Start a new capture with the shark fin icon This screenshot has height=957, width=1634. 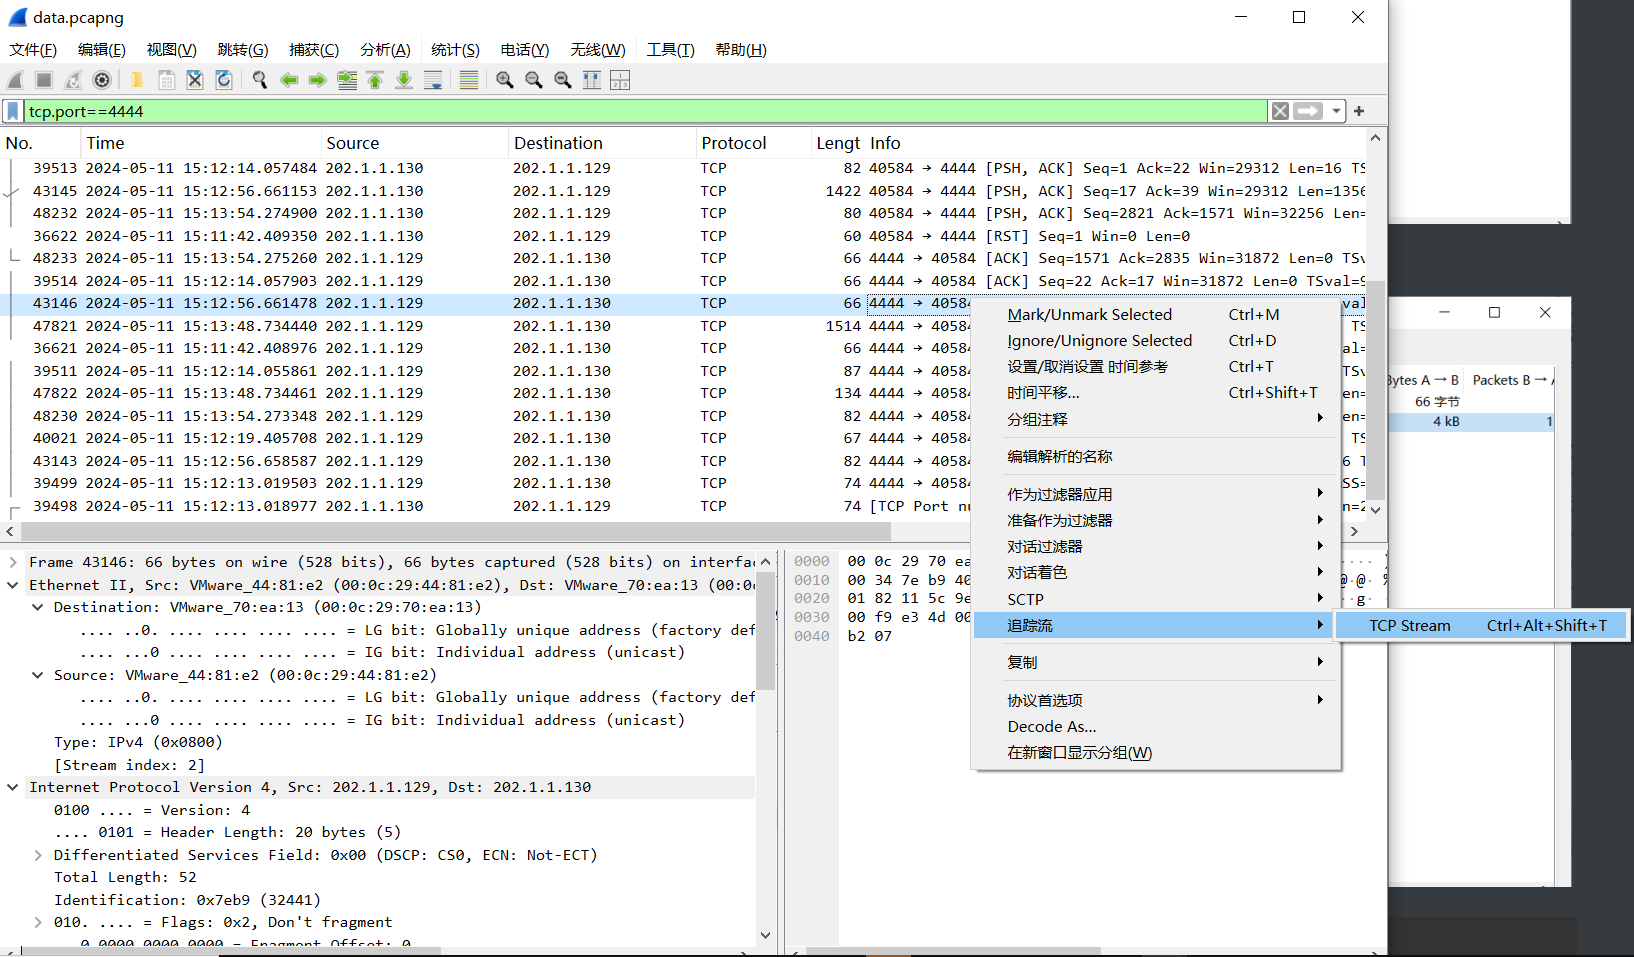15,80
